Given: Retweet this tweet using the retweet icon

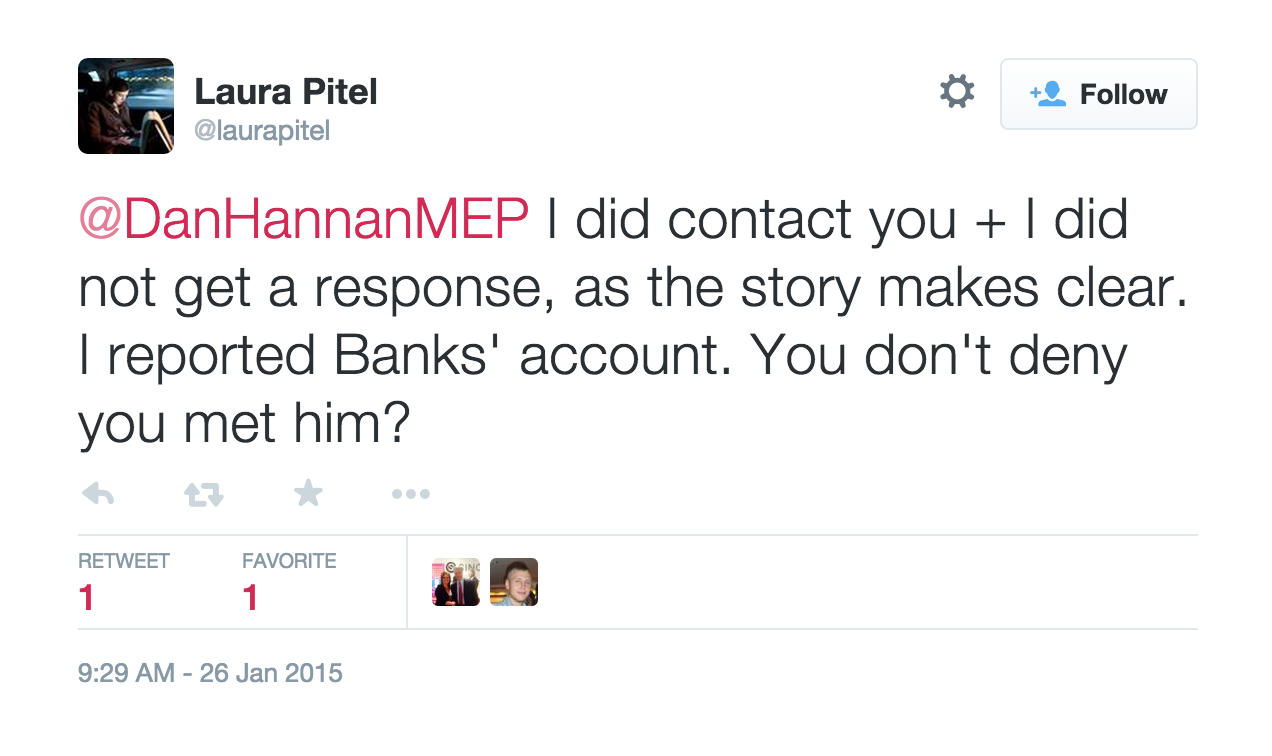Looking at the screenshot, I should click(x=203, y=493).
